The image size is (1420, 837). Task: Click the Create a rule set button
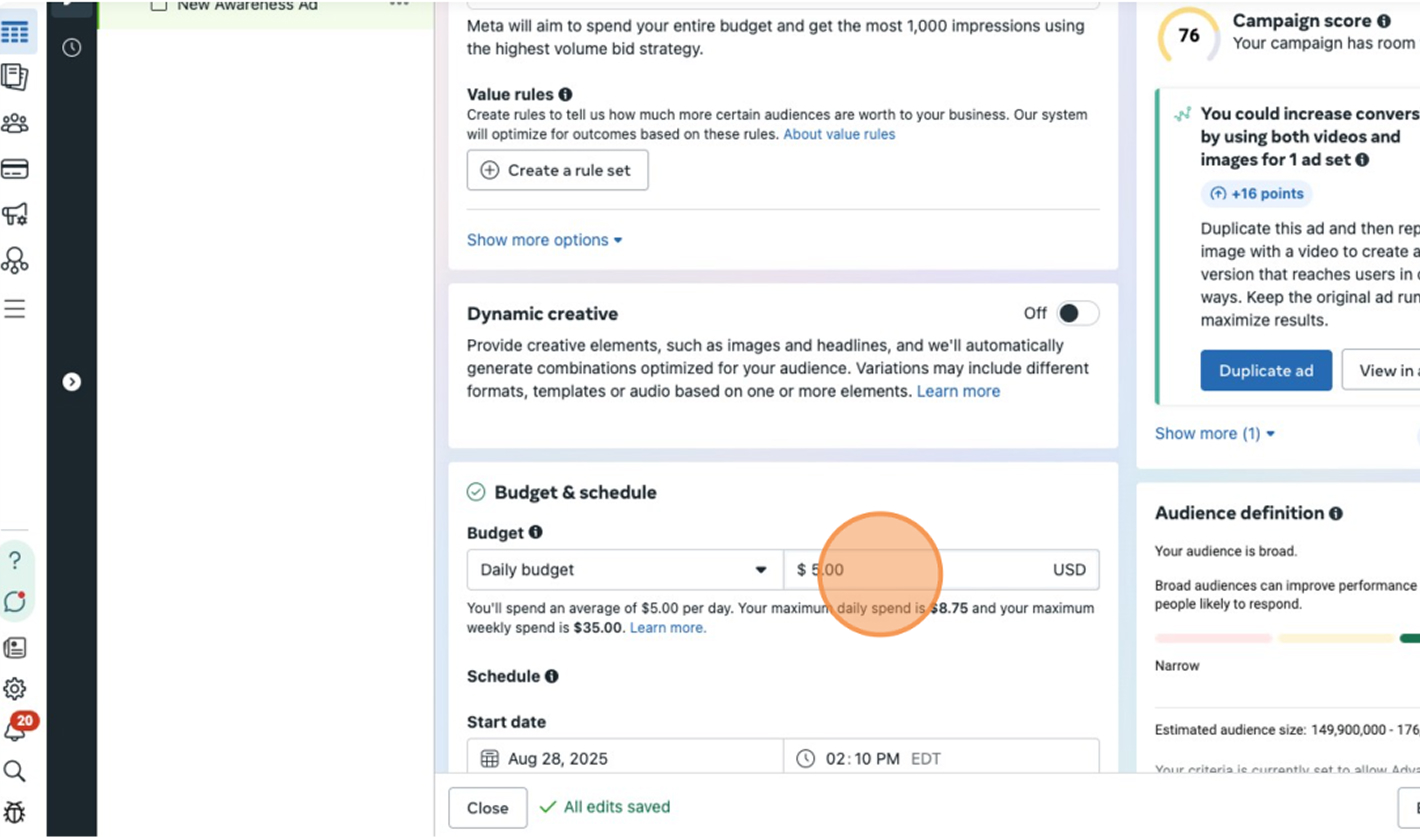(x=557, y=170)
